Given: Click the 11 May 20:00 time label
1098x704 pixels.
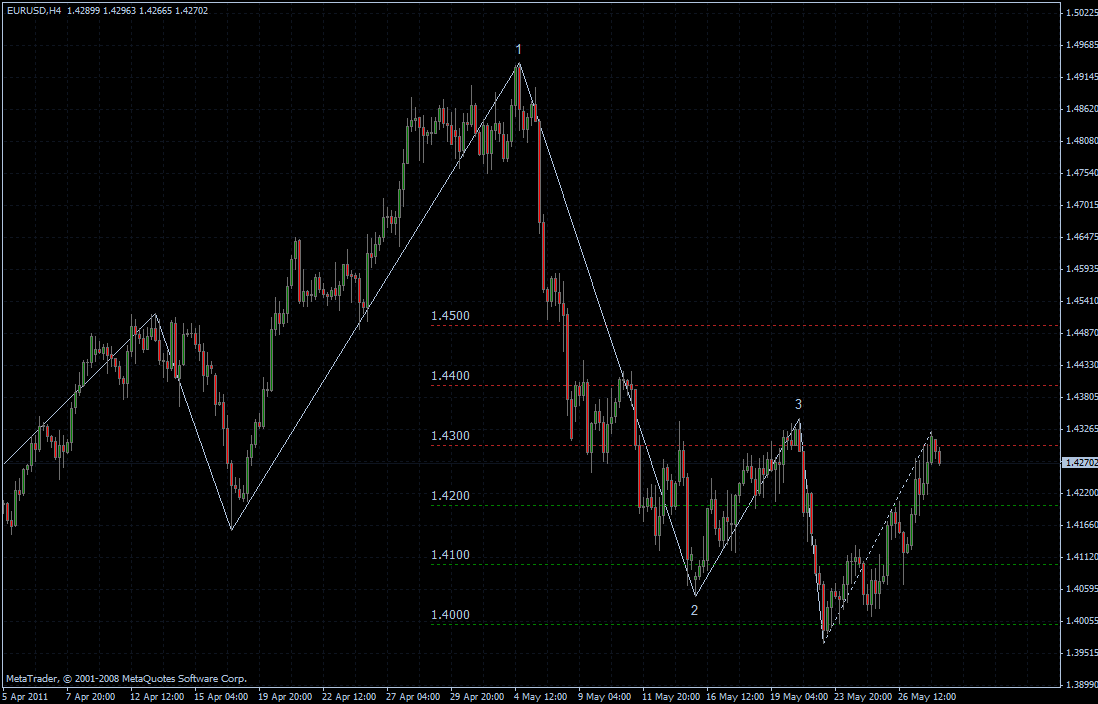Looking at the screenshot, I should pyautogui.click(x=671, y=697).
